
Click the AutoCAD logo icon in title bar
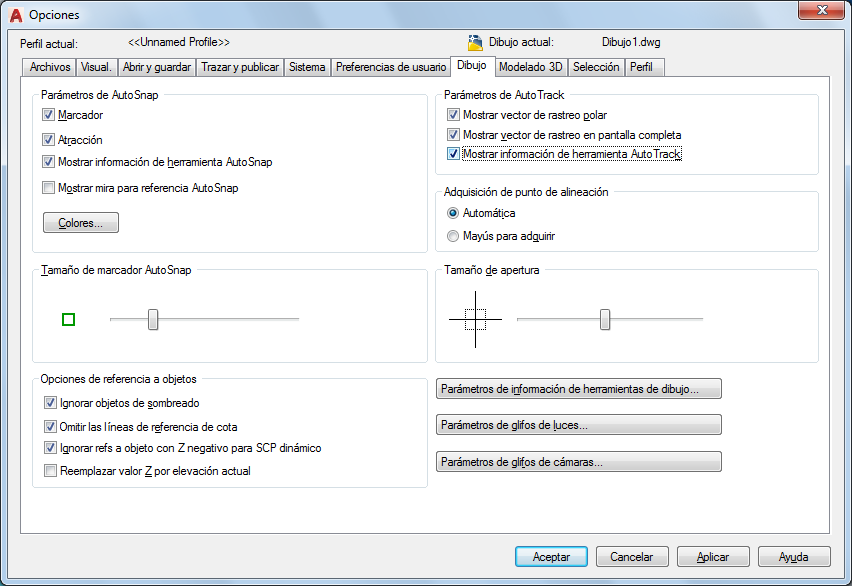coord(16,15)
